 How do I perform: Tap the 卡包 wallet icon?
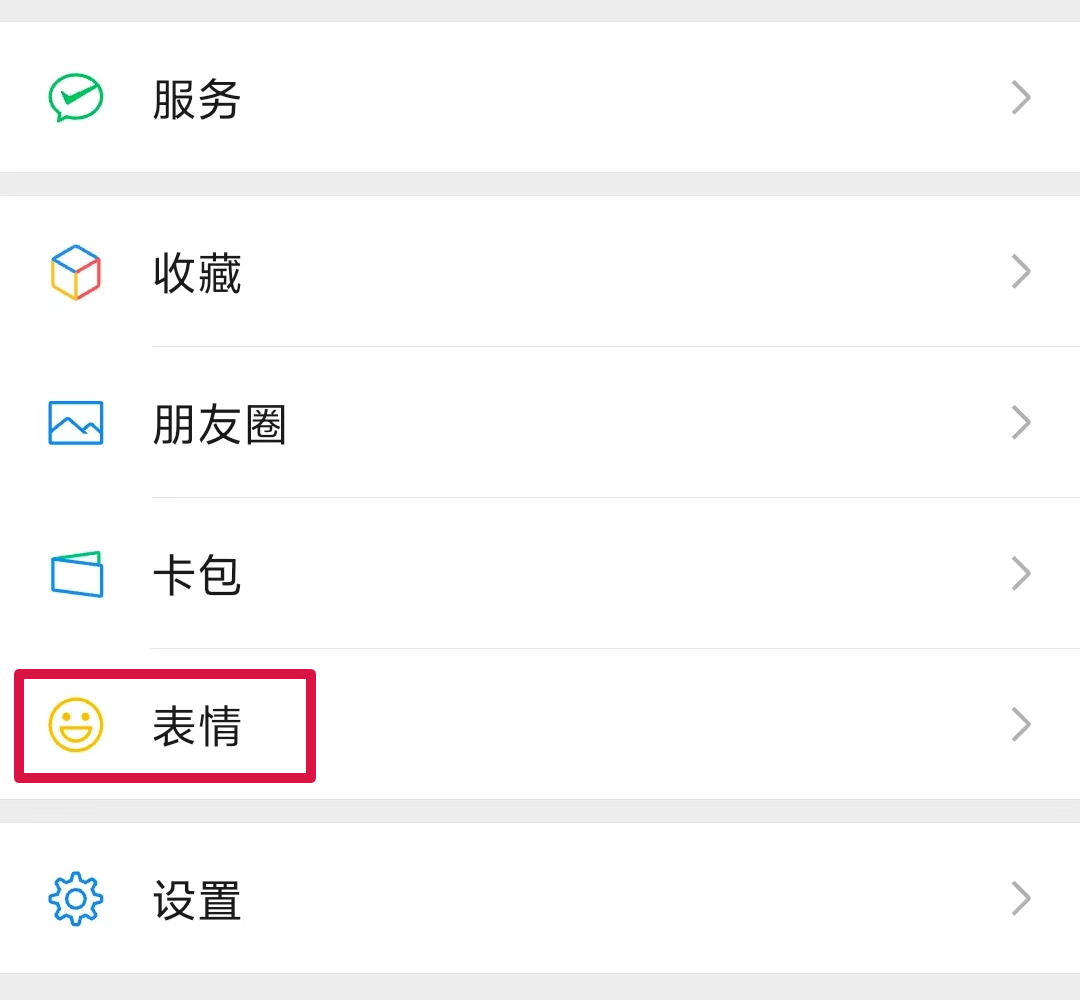[x=76, y=574]
